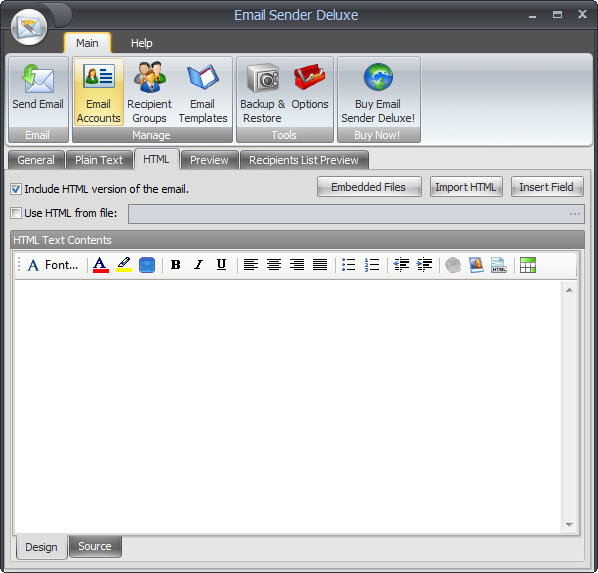This screenshot has width=598, height=573.
Task: Align text right
Action: [297, 265]
